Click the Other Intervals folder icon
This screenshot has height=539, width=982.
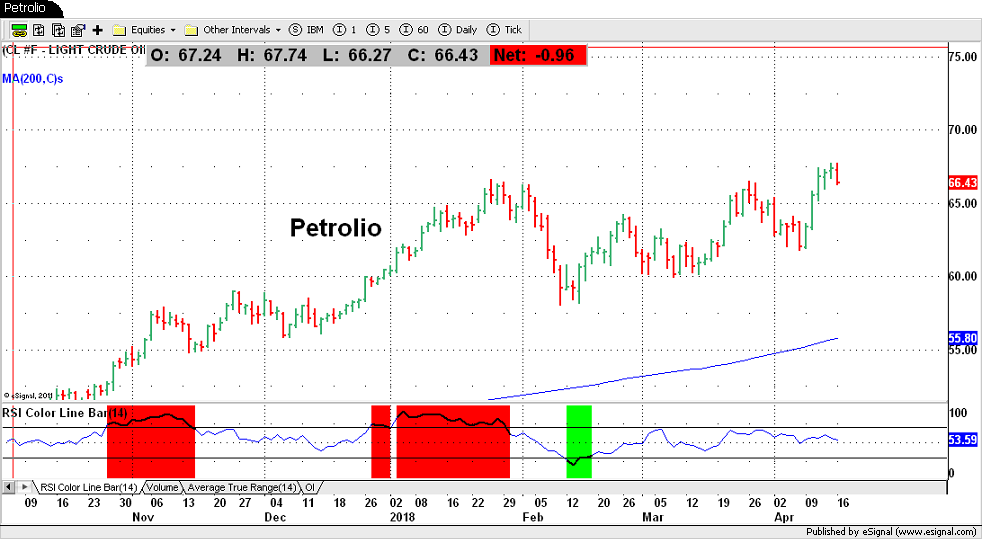pos(192,30)
